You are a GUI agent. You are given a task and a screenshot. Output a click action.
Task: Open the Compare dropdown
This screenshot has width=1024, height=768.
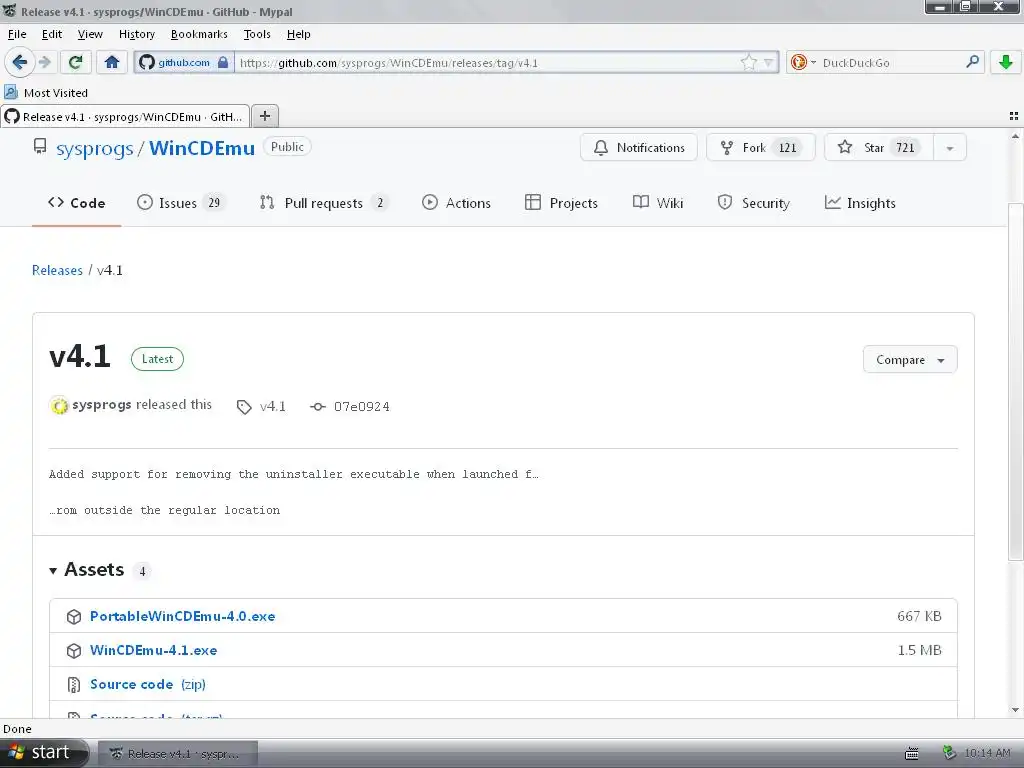(x=910, y=359)
